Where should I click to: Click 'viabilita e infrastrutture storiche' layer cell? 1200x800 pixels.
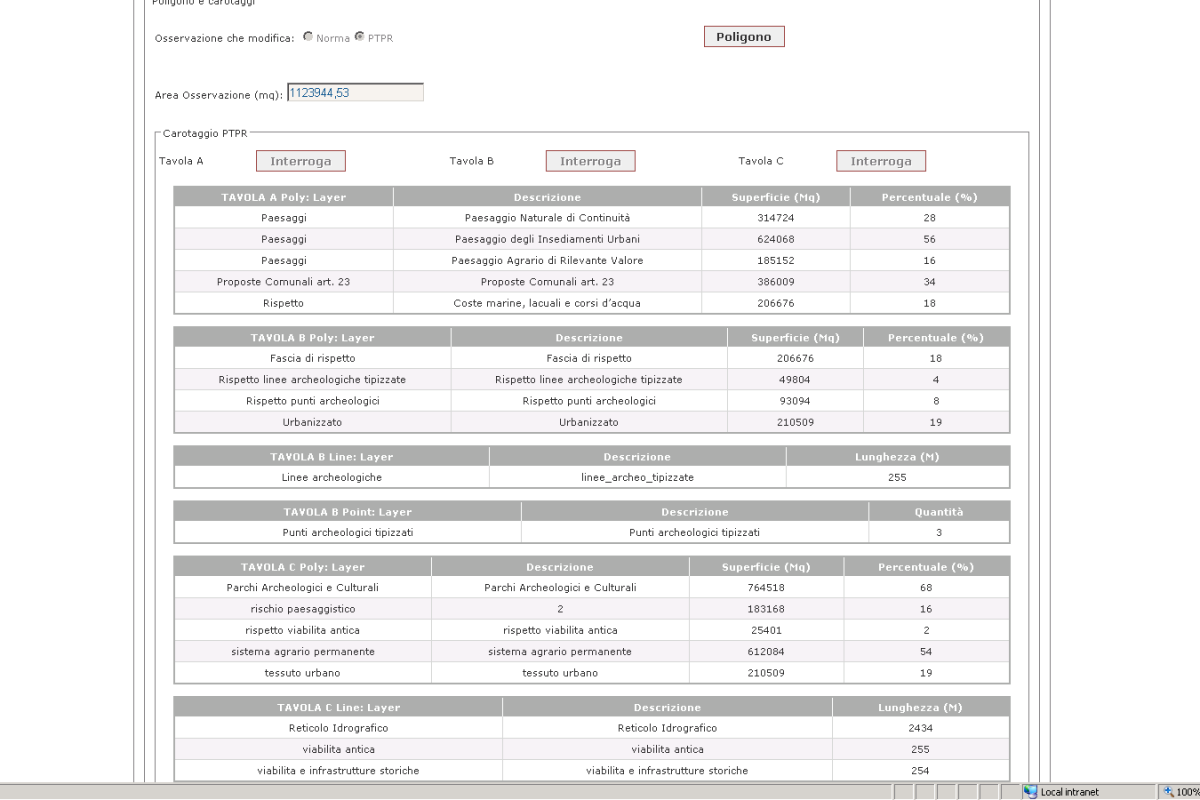(x=338, y=771)
